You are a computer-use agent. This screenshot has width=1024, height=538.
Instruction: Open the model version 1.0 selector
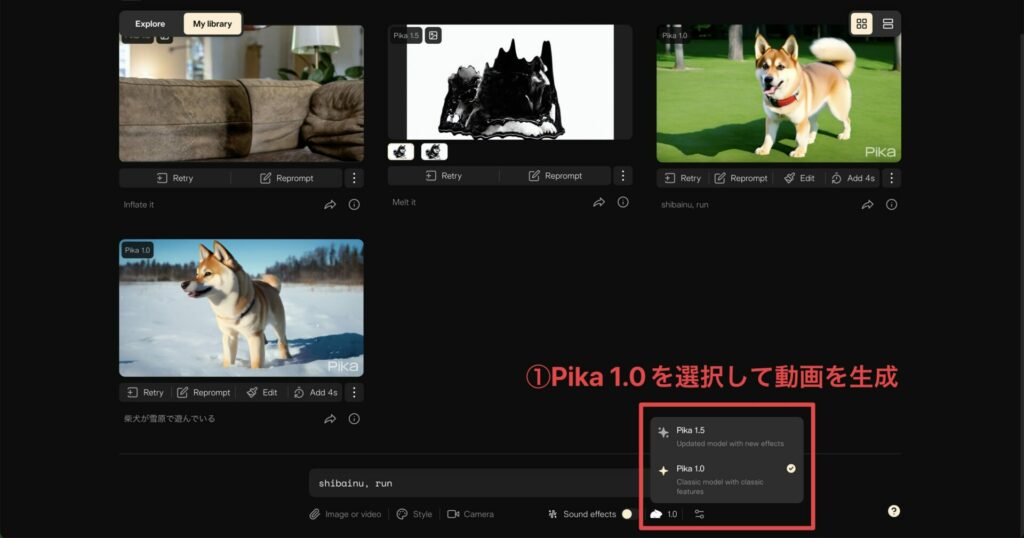tap(664, 514)
